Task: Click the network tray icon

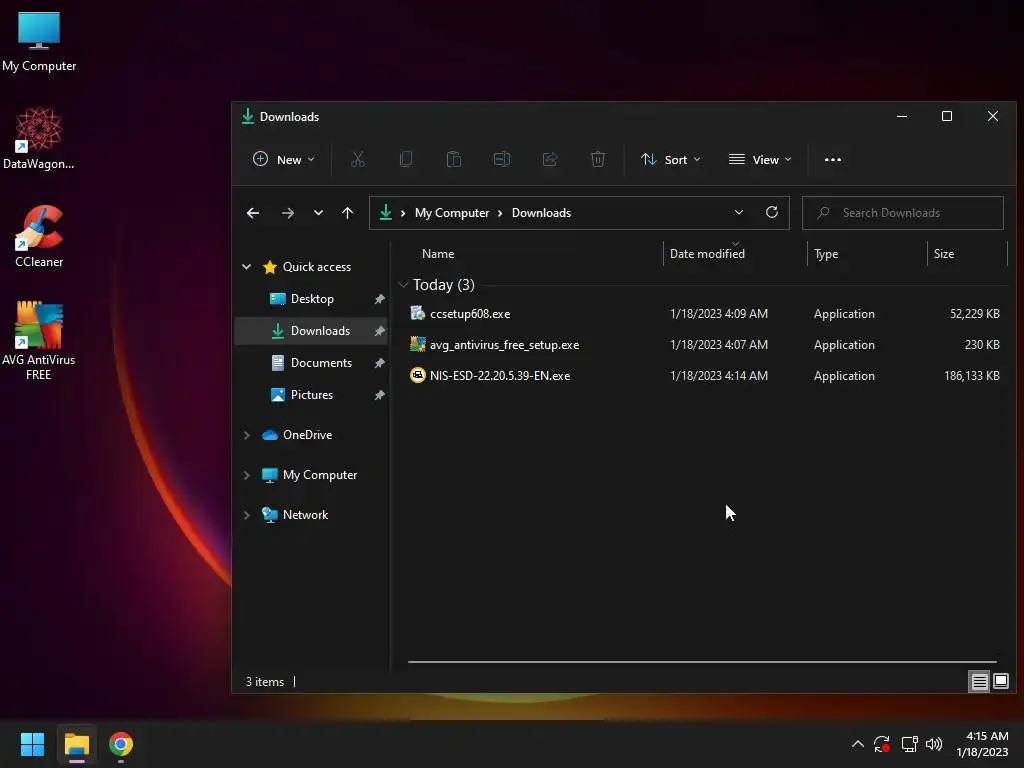Action: coord(909,744)
